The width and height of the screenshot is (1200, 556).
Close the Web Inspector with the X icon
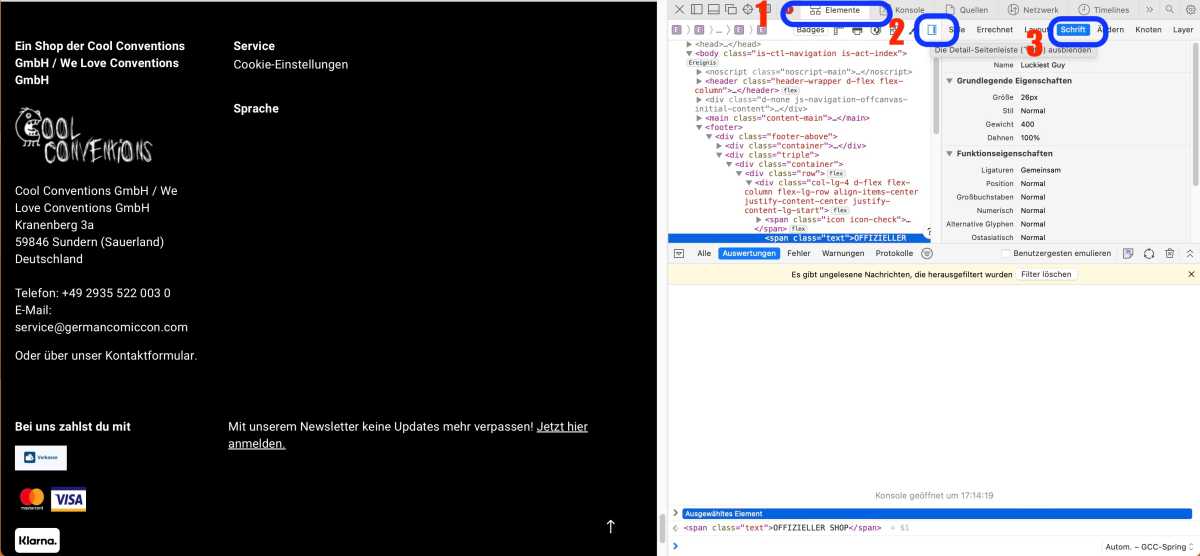pos(680,9)
